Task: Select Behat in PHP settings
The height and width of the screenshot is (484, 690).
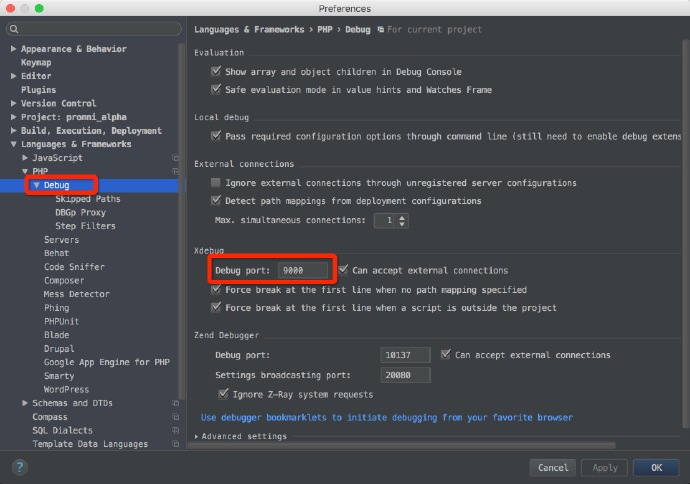Action: (x=56, y=253)
